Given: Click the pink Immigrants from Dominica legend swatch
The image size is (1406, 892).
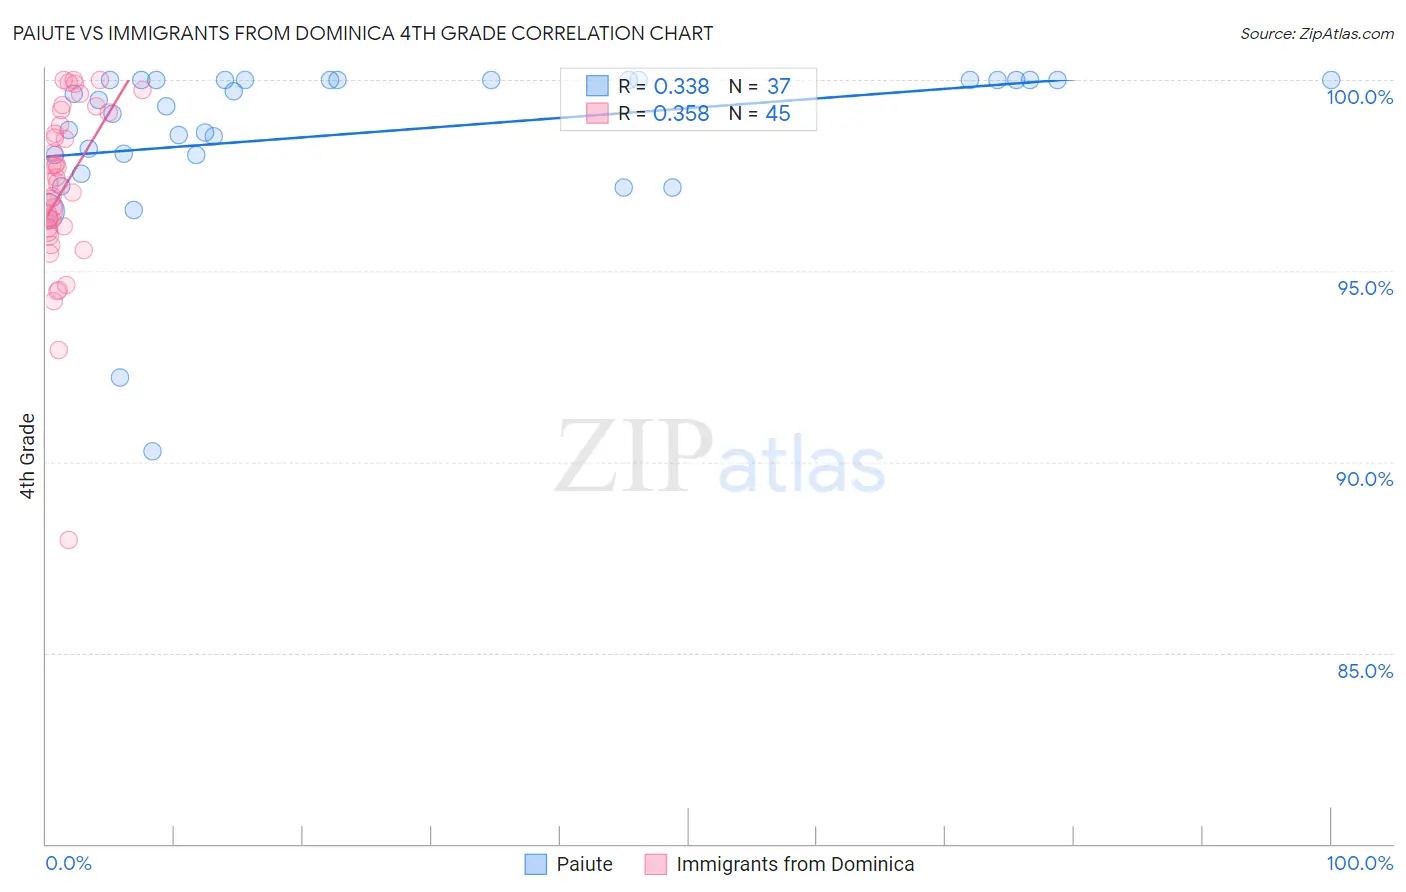Looking at the screenshot, I should [x=656, y=864].
